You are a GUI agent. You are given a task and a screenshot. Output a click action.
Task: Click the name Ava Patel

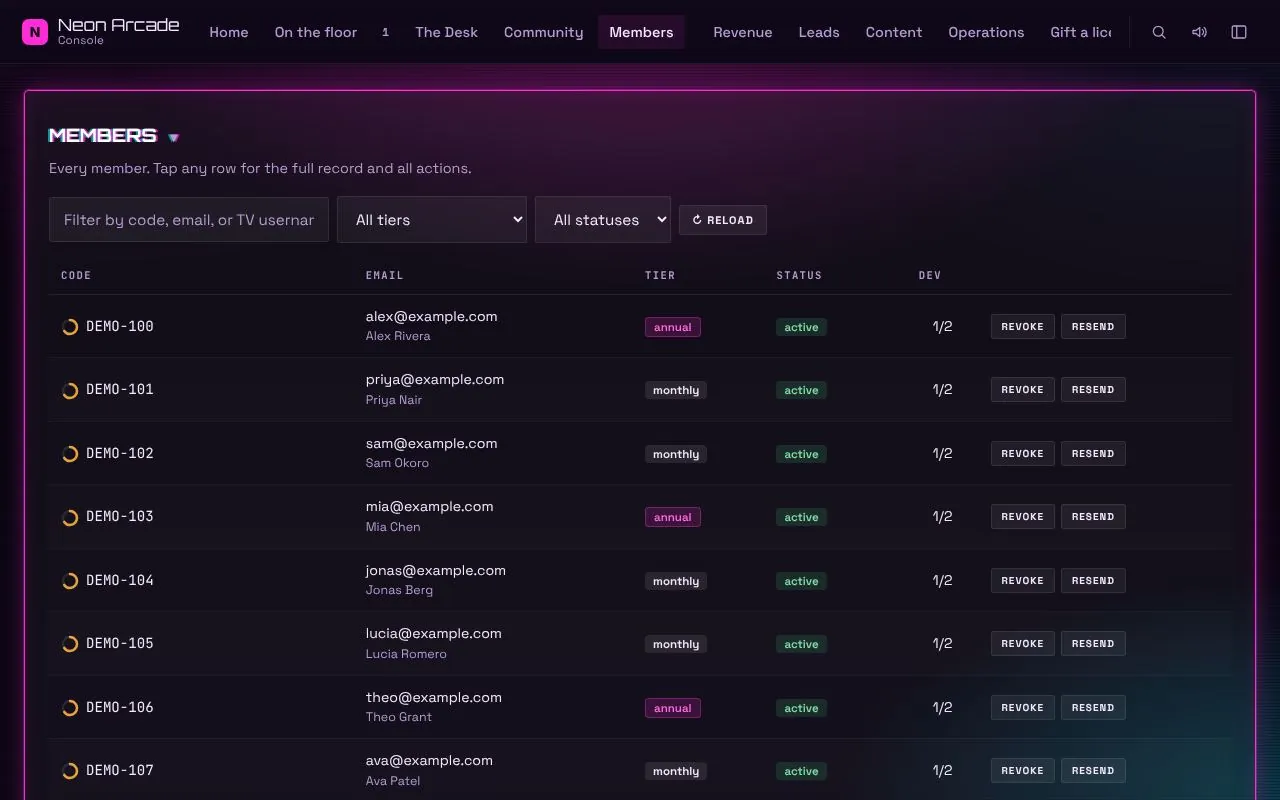pos(393,780)
